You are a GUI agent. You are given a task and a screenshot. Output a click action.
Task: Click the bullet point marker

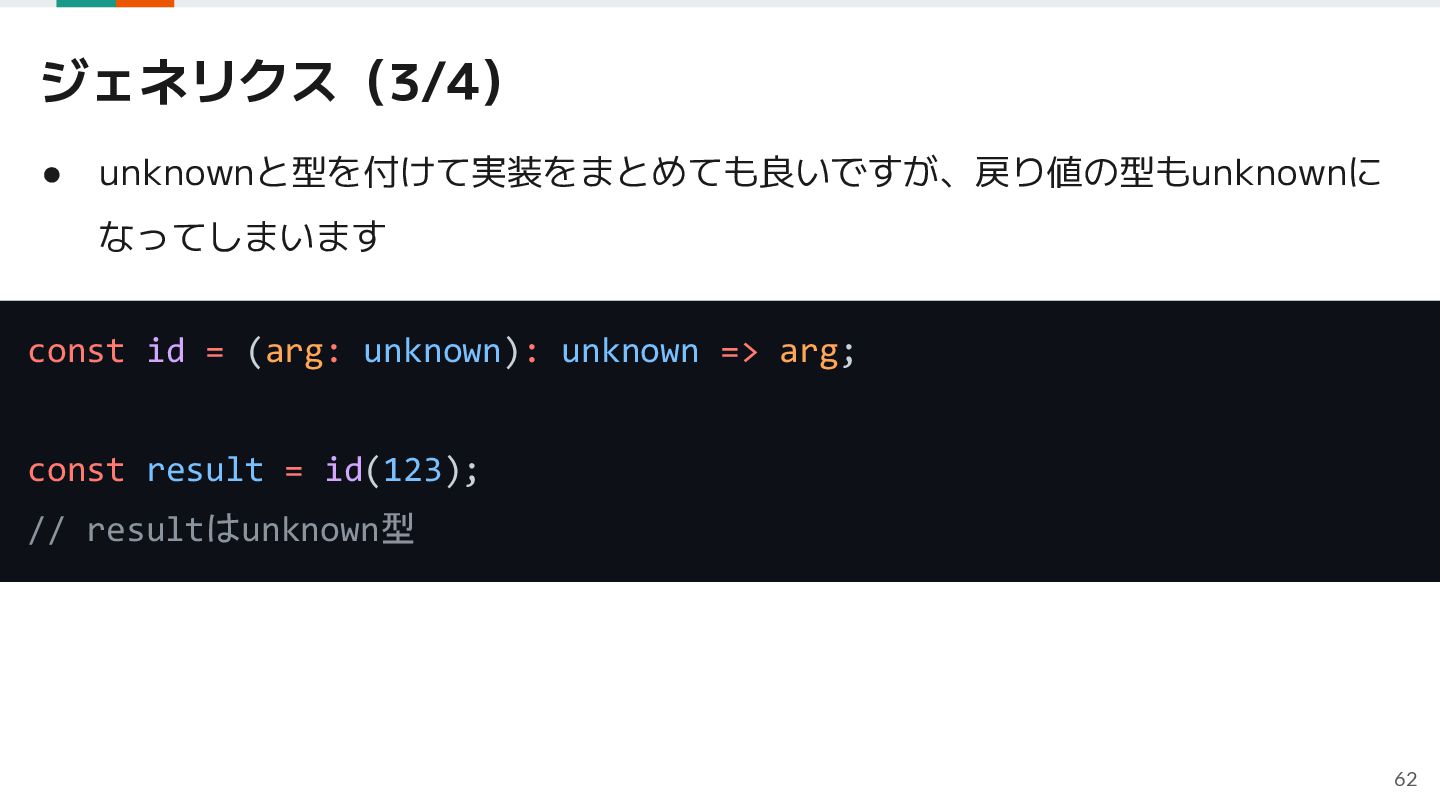pos(53,174)
